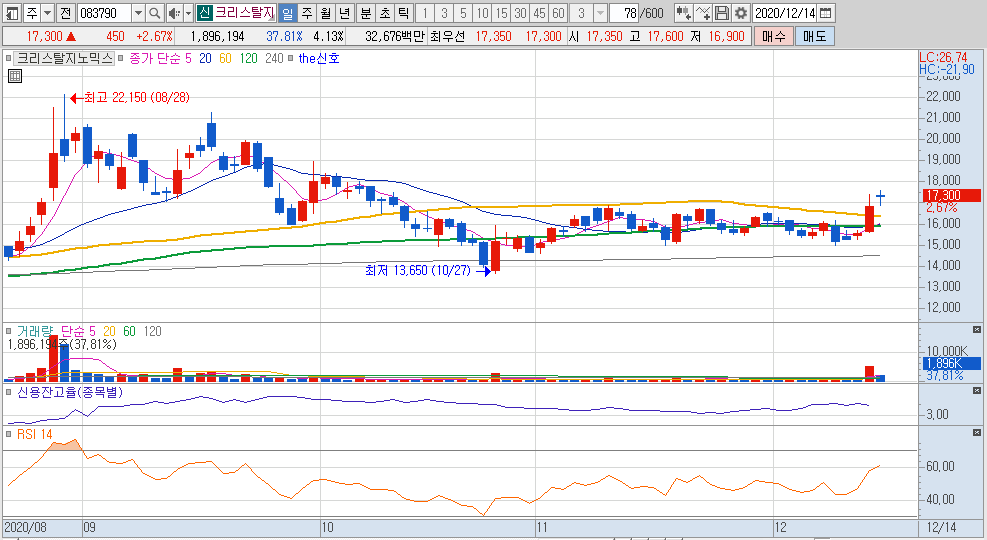
Task: Choose interval 45 button
Action: pyautogui.click(x=539, y=13)
